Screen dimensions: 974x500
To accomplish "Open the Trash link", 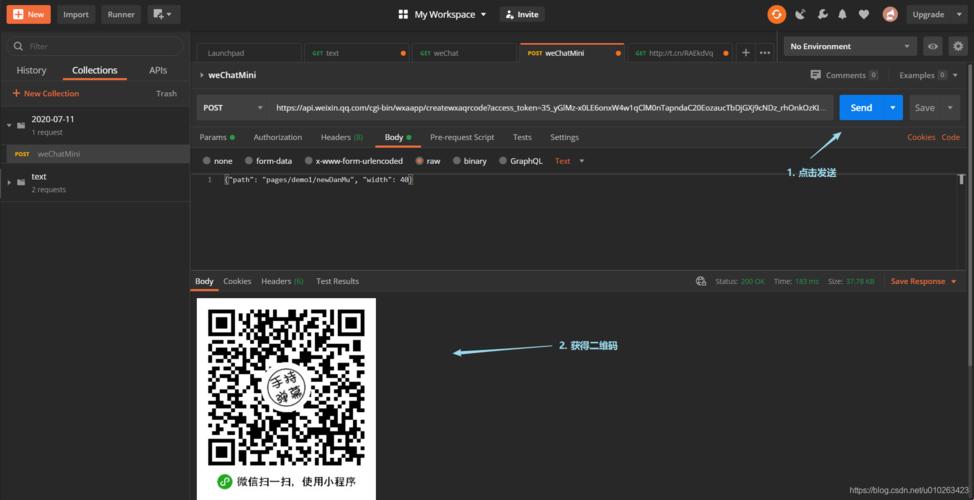I will pyautogui.click(x=166, y=93).
